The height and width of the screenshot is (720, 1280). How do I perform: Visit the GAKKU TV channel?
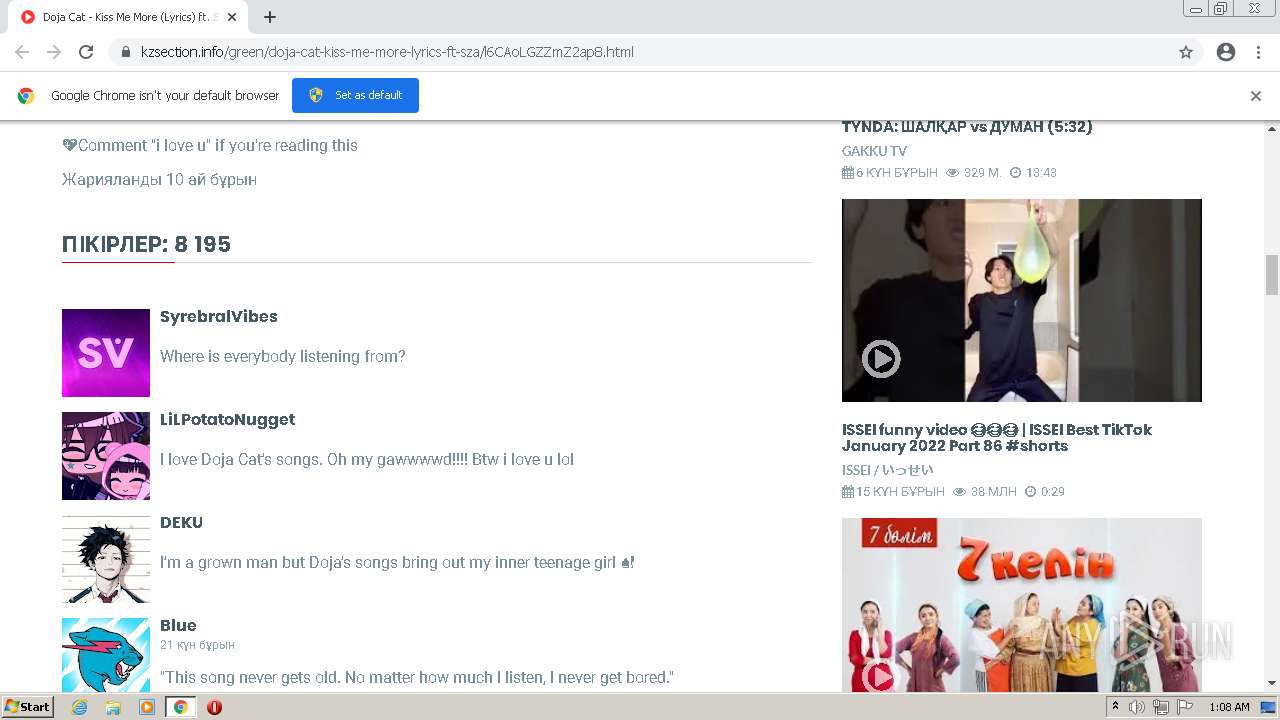pyautogui.click(x=874, y=151)
